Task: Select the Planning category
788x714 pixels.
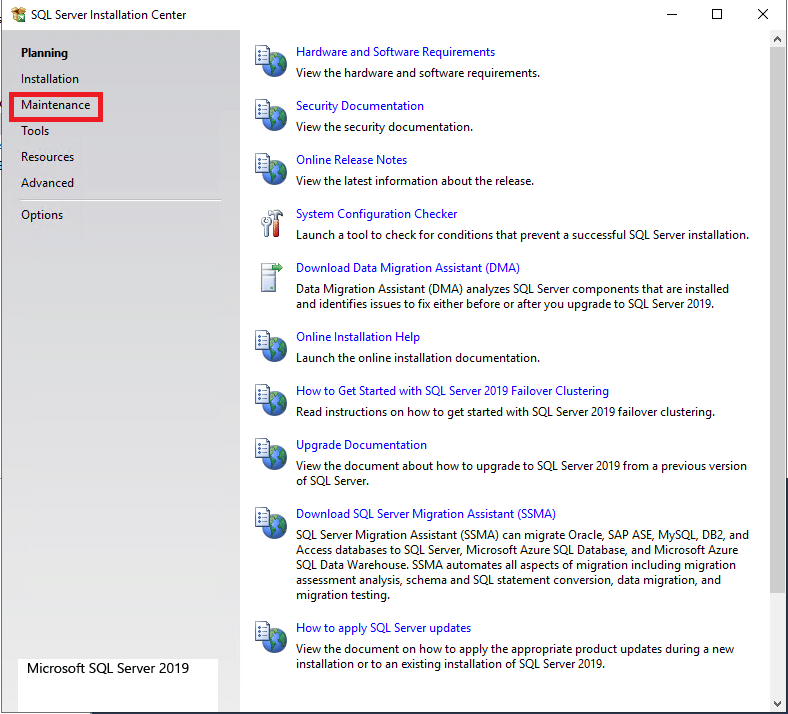Action: click(x=44, y=53)
